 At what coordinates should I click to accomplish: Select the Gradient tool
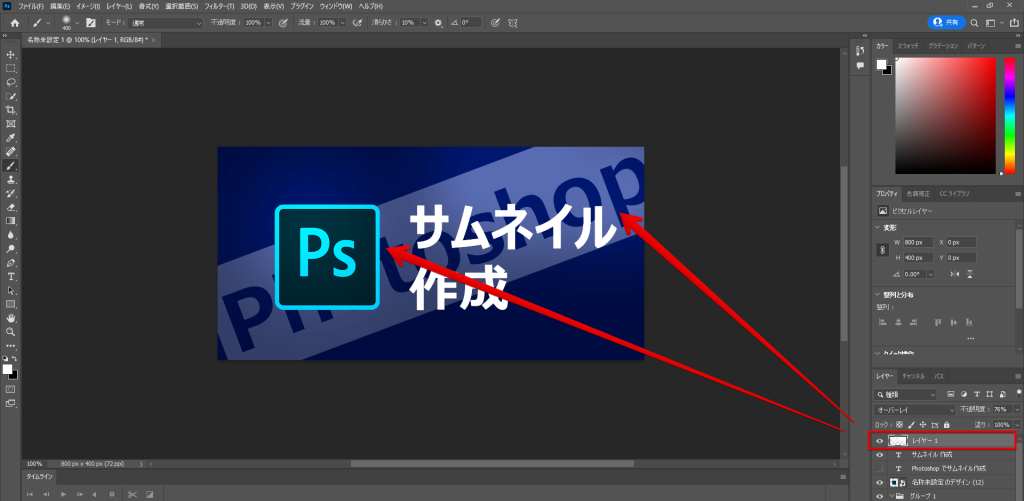tap(10, 221)
